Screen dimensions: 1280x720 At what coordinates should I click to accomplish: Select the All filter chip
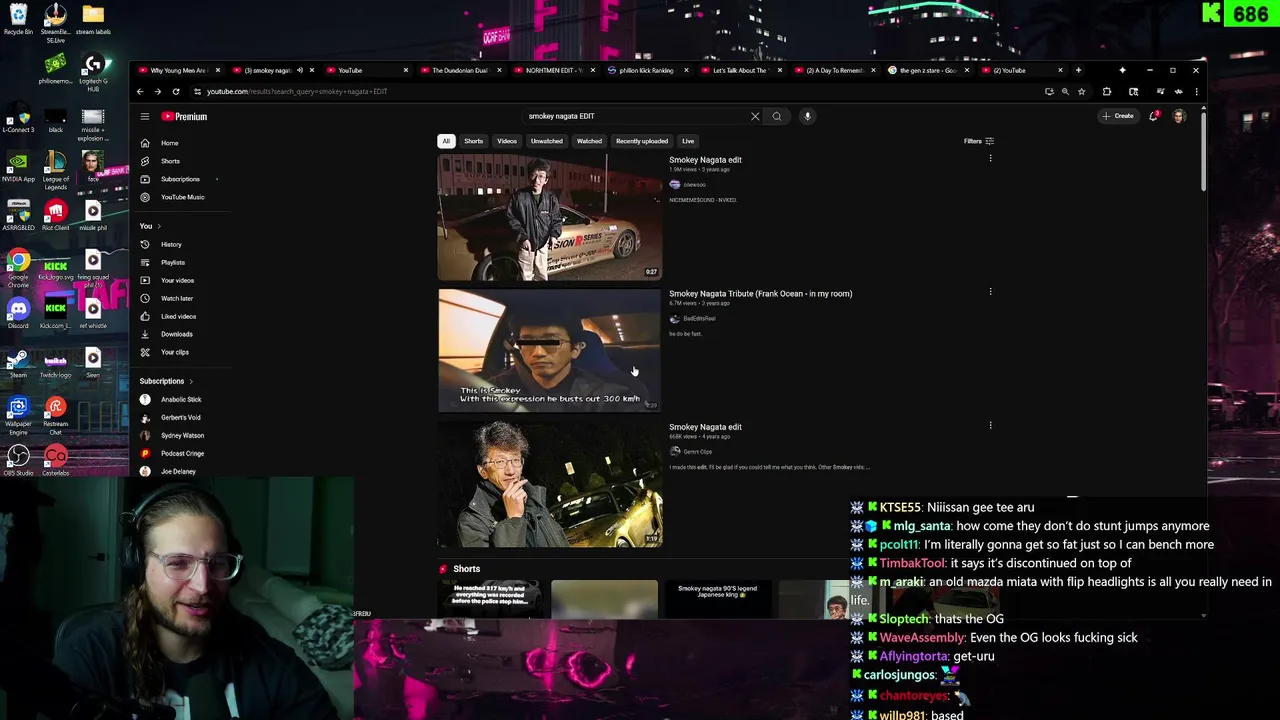pos(446,141)
